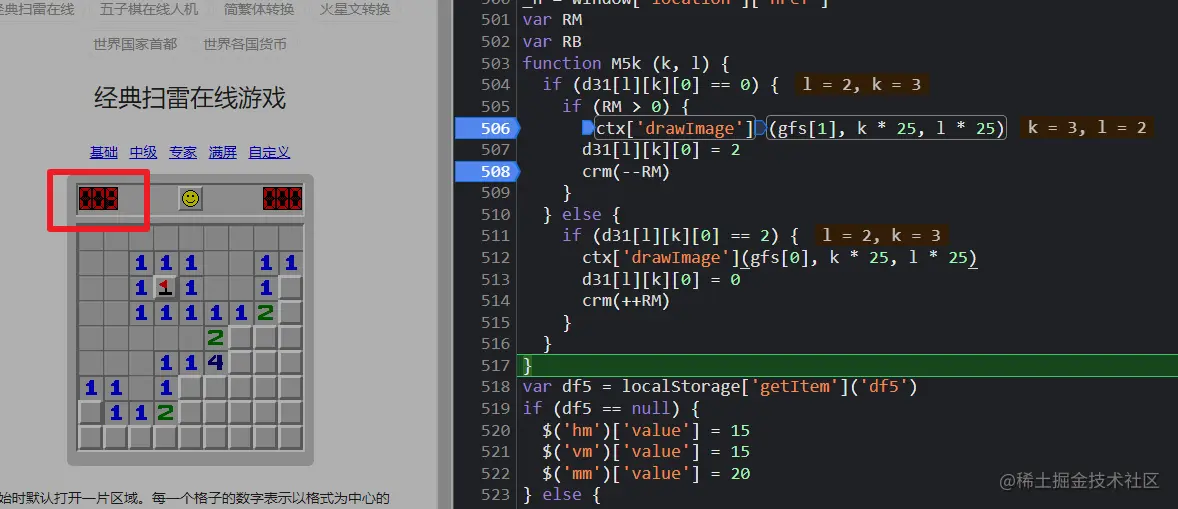Select the 中级 difficulty link
Image resolution: width=1178 pixels, height=509 pixels.
click(143, 152)
